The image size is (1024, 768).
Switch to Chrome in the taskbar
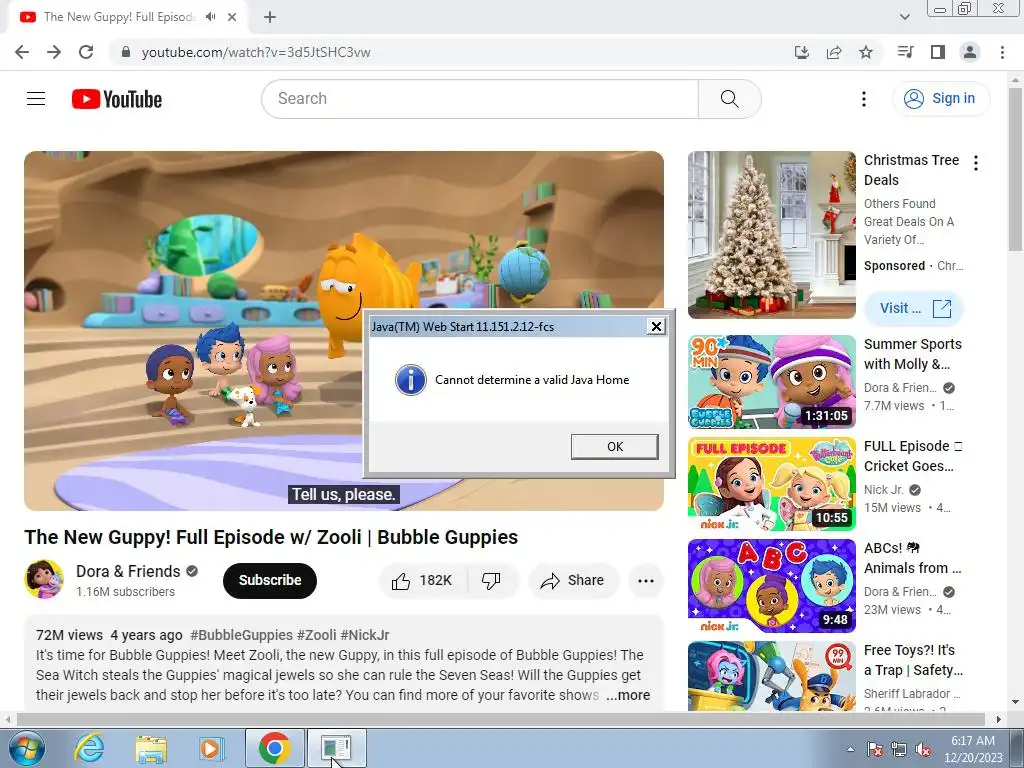point(274,748)
